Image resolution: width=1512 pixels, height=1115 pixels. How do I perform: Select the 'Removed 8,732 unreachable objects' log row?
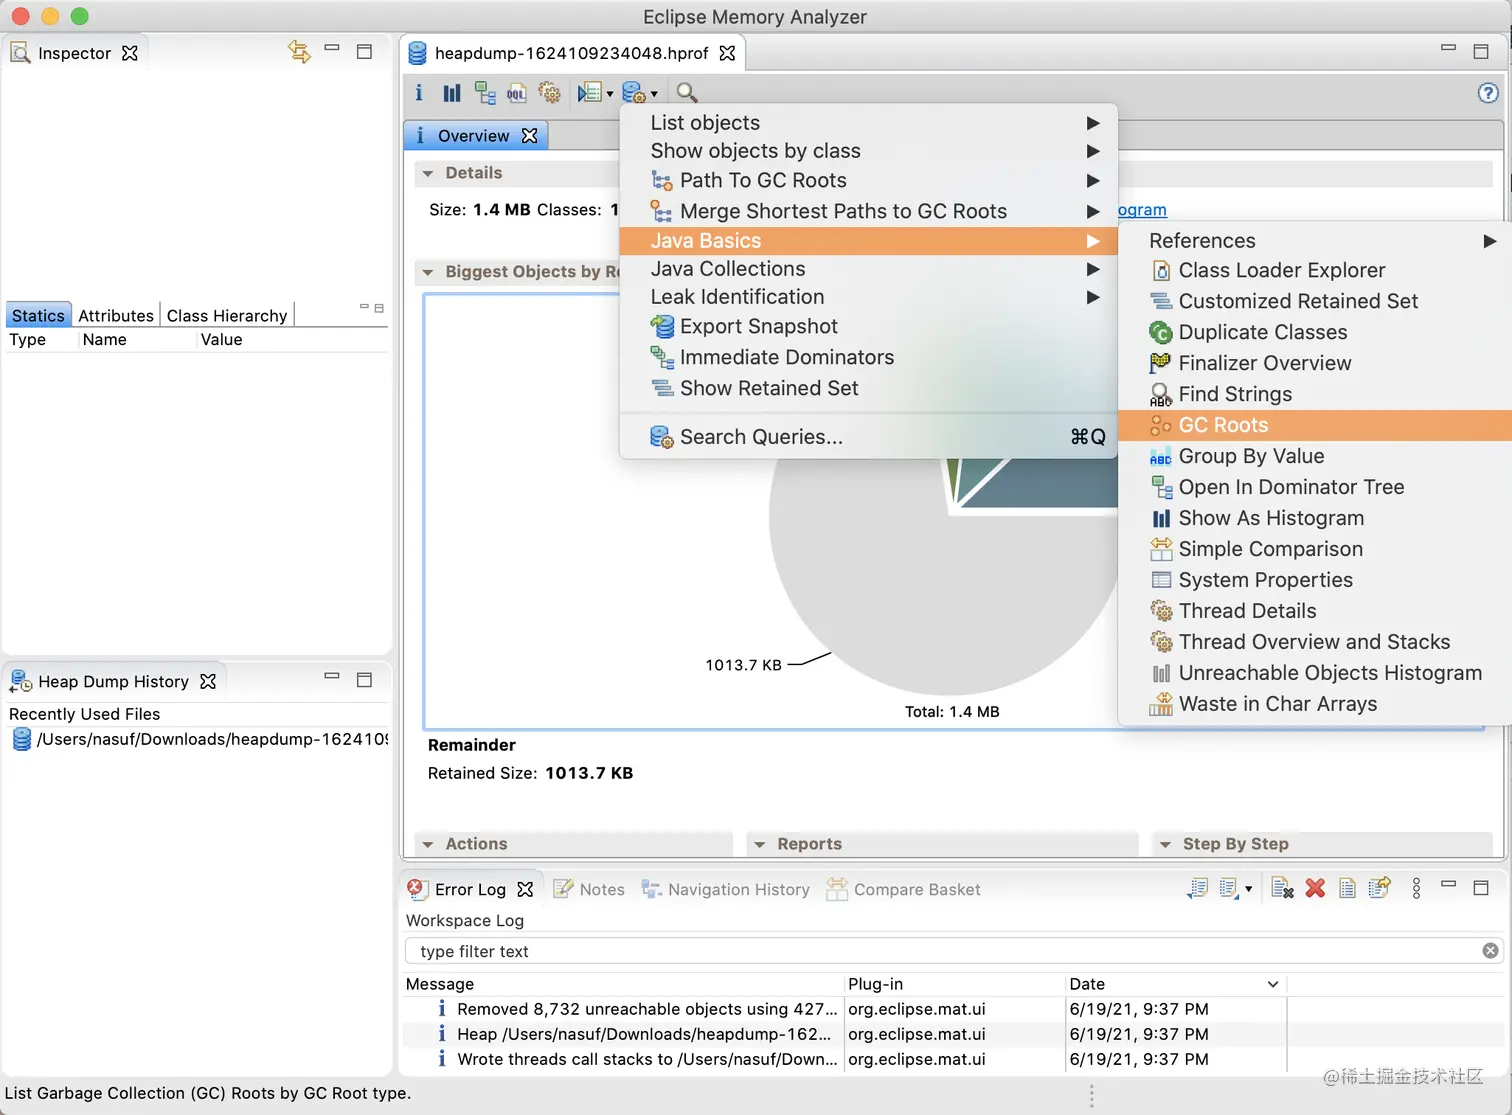coord(844,1009)
